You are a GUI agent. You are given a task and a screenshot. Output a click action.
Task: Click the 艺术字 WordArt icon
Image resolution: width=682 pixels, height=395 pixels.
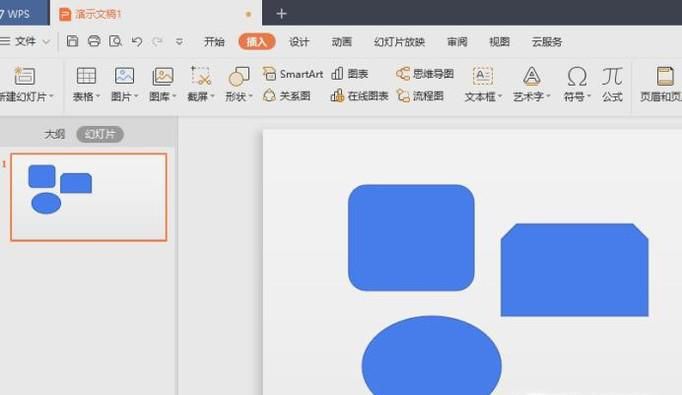click(531, 76)
